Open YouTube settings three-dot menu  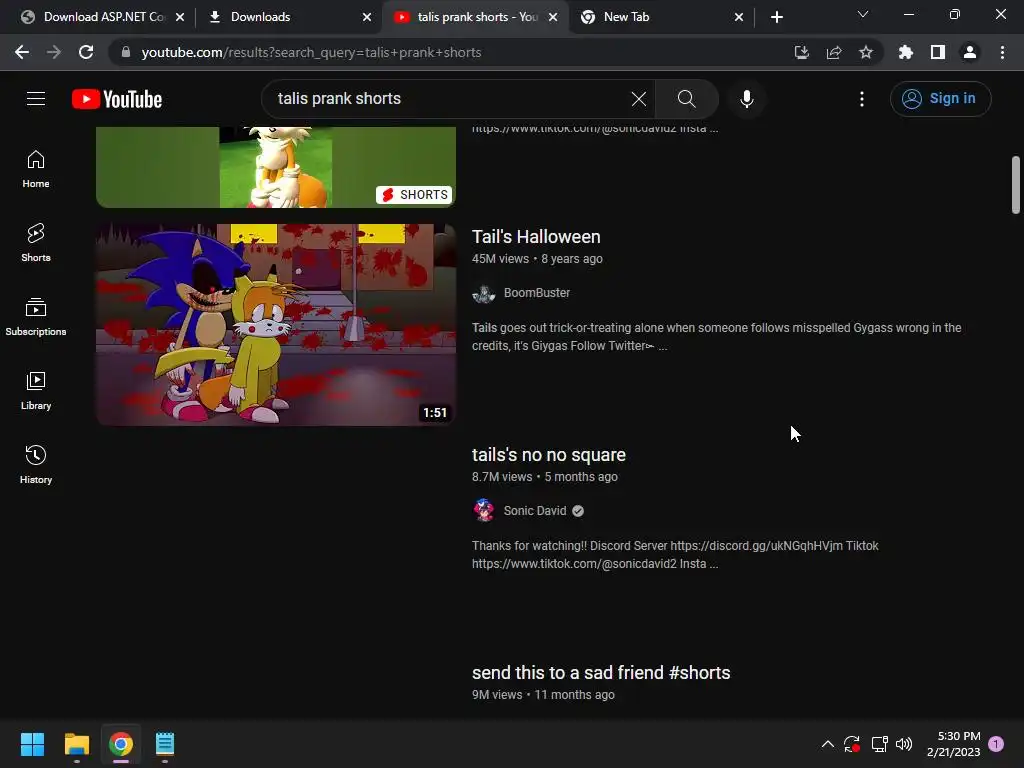(862, 99)
